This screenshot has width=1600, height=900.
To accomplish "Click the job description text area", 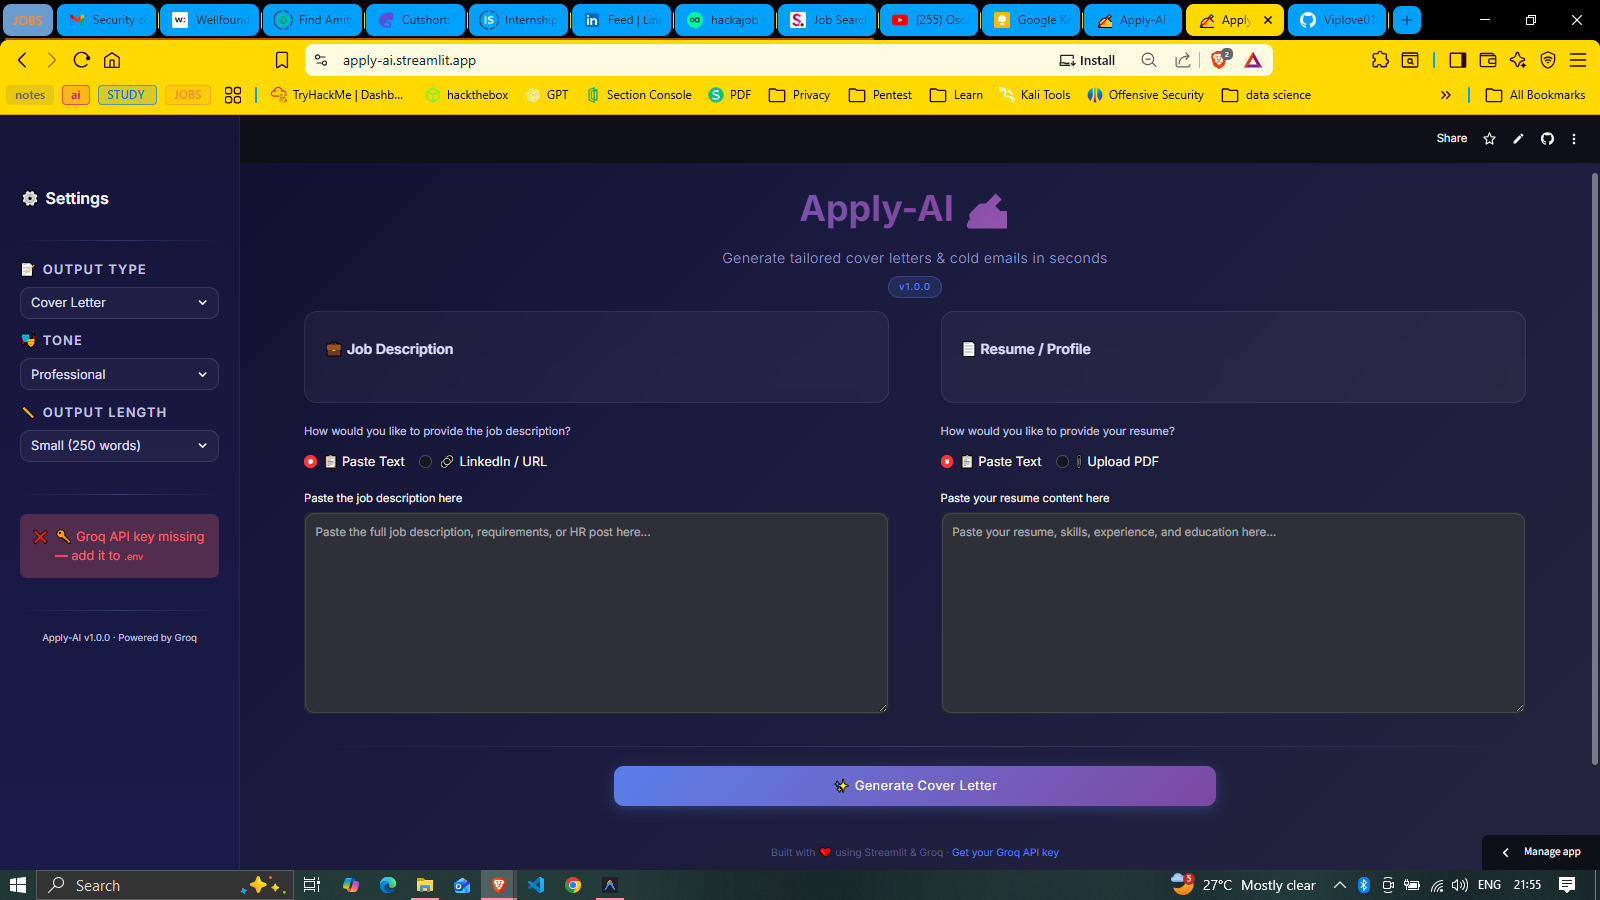I will point(596,613).
